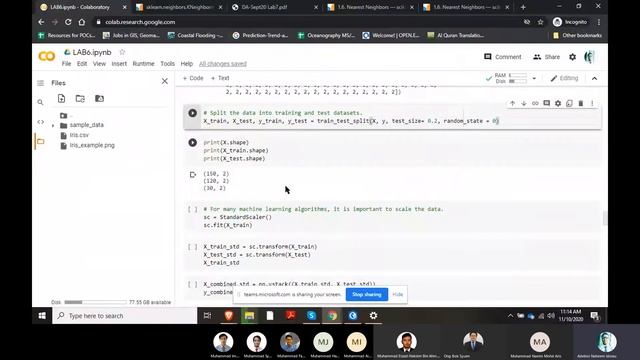Open RAM Disk resource dropdown
Screen dimensions: 640x360
coord(534,78)
